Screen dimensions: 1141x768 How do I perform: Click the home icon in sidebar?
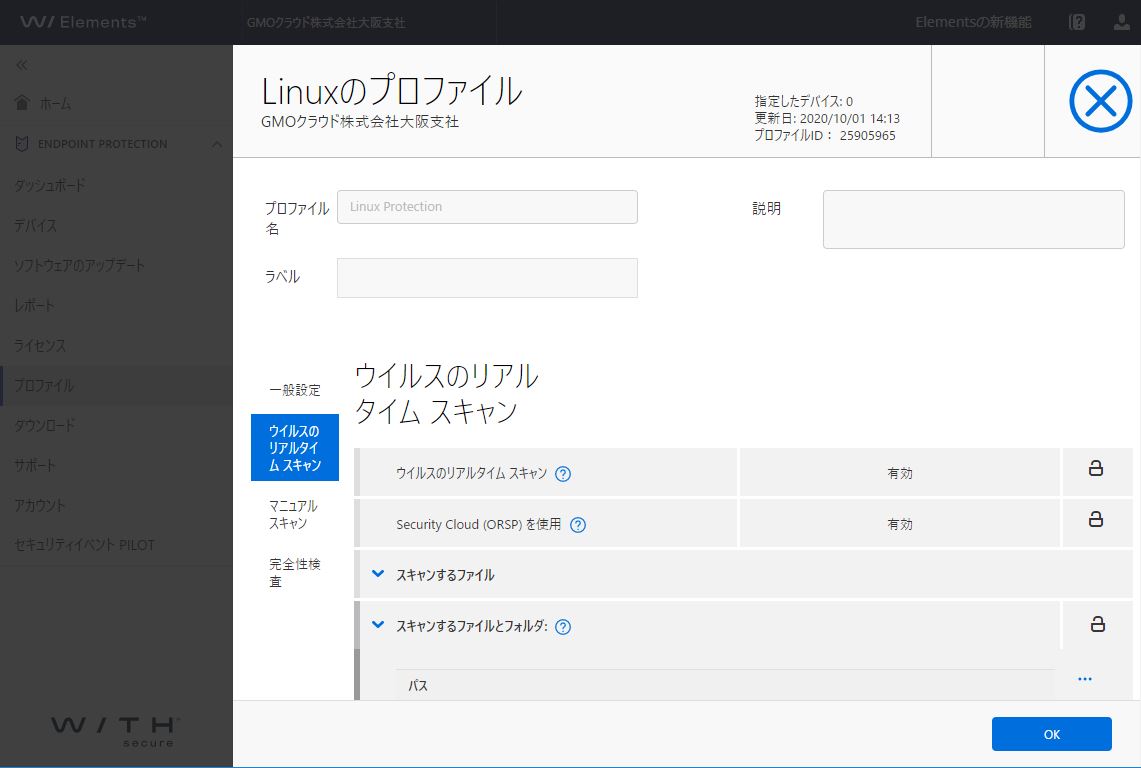pyautogui.click(x=23, y=103)
